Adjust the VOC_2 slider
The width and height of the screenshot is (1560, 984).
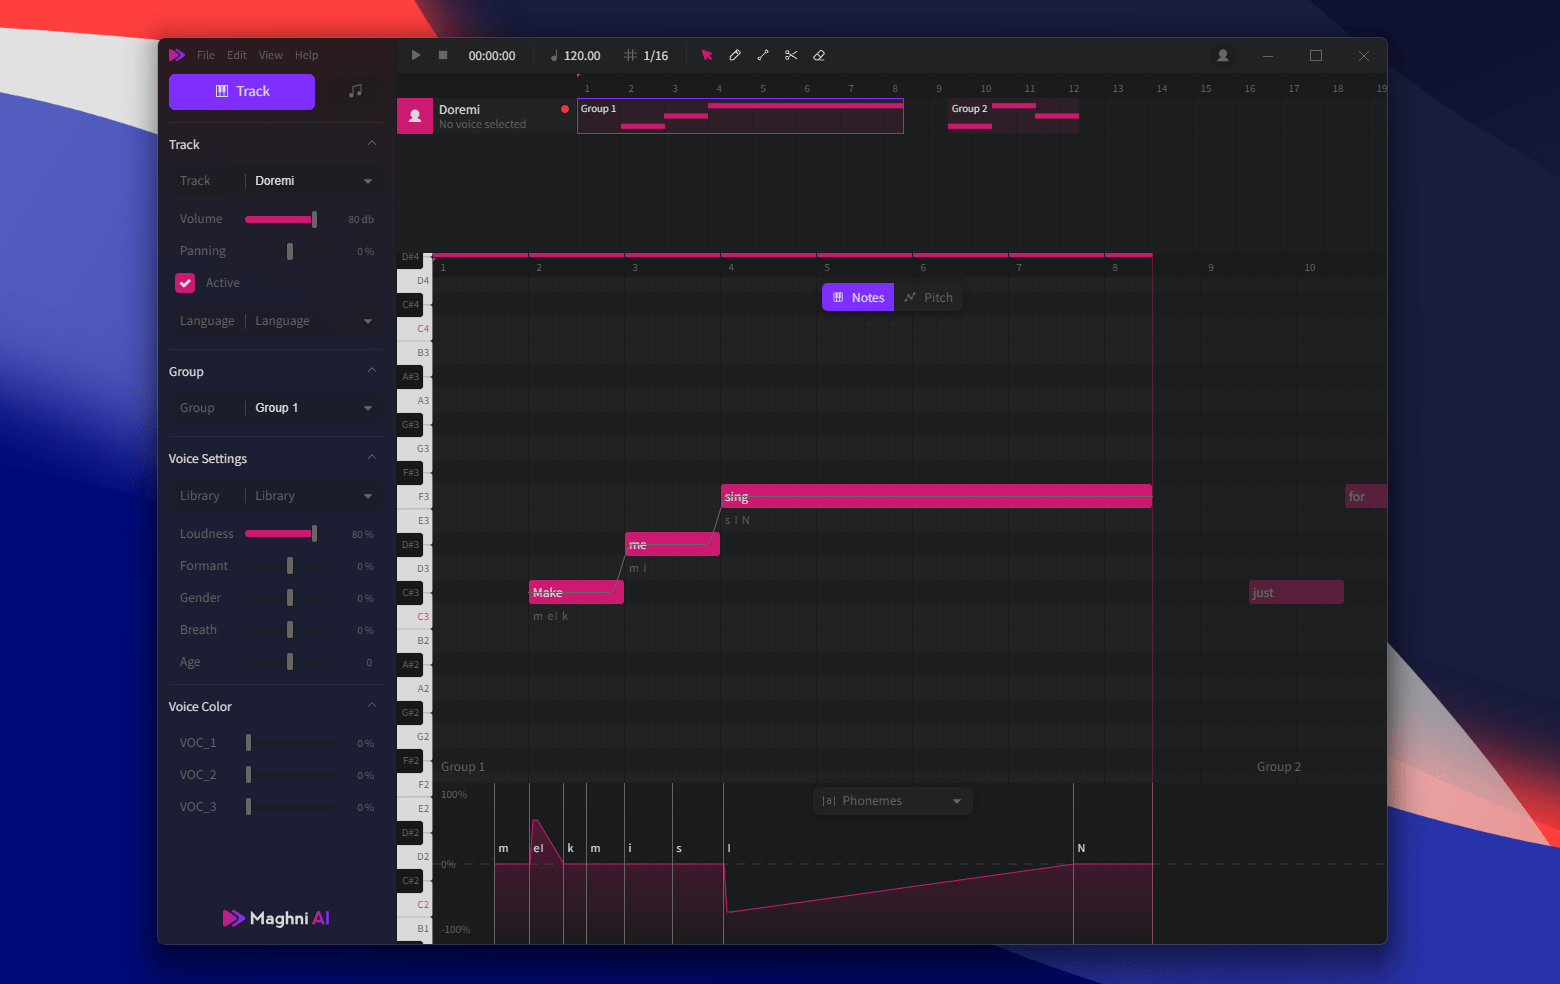click(290, 775)
